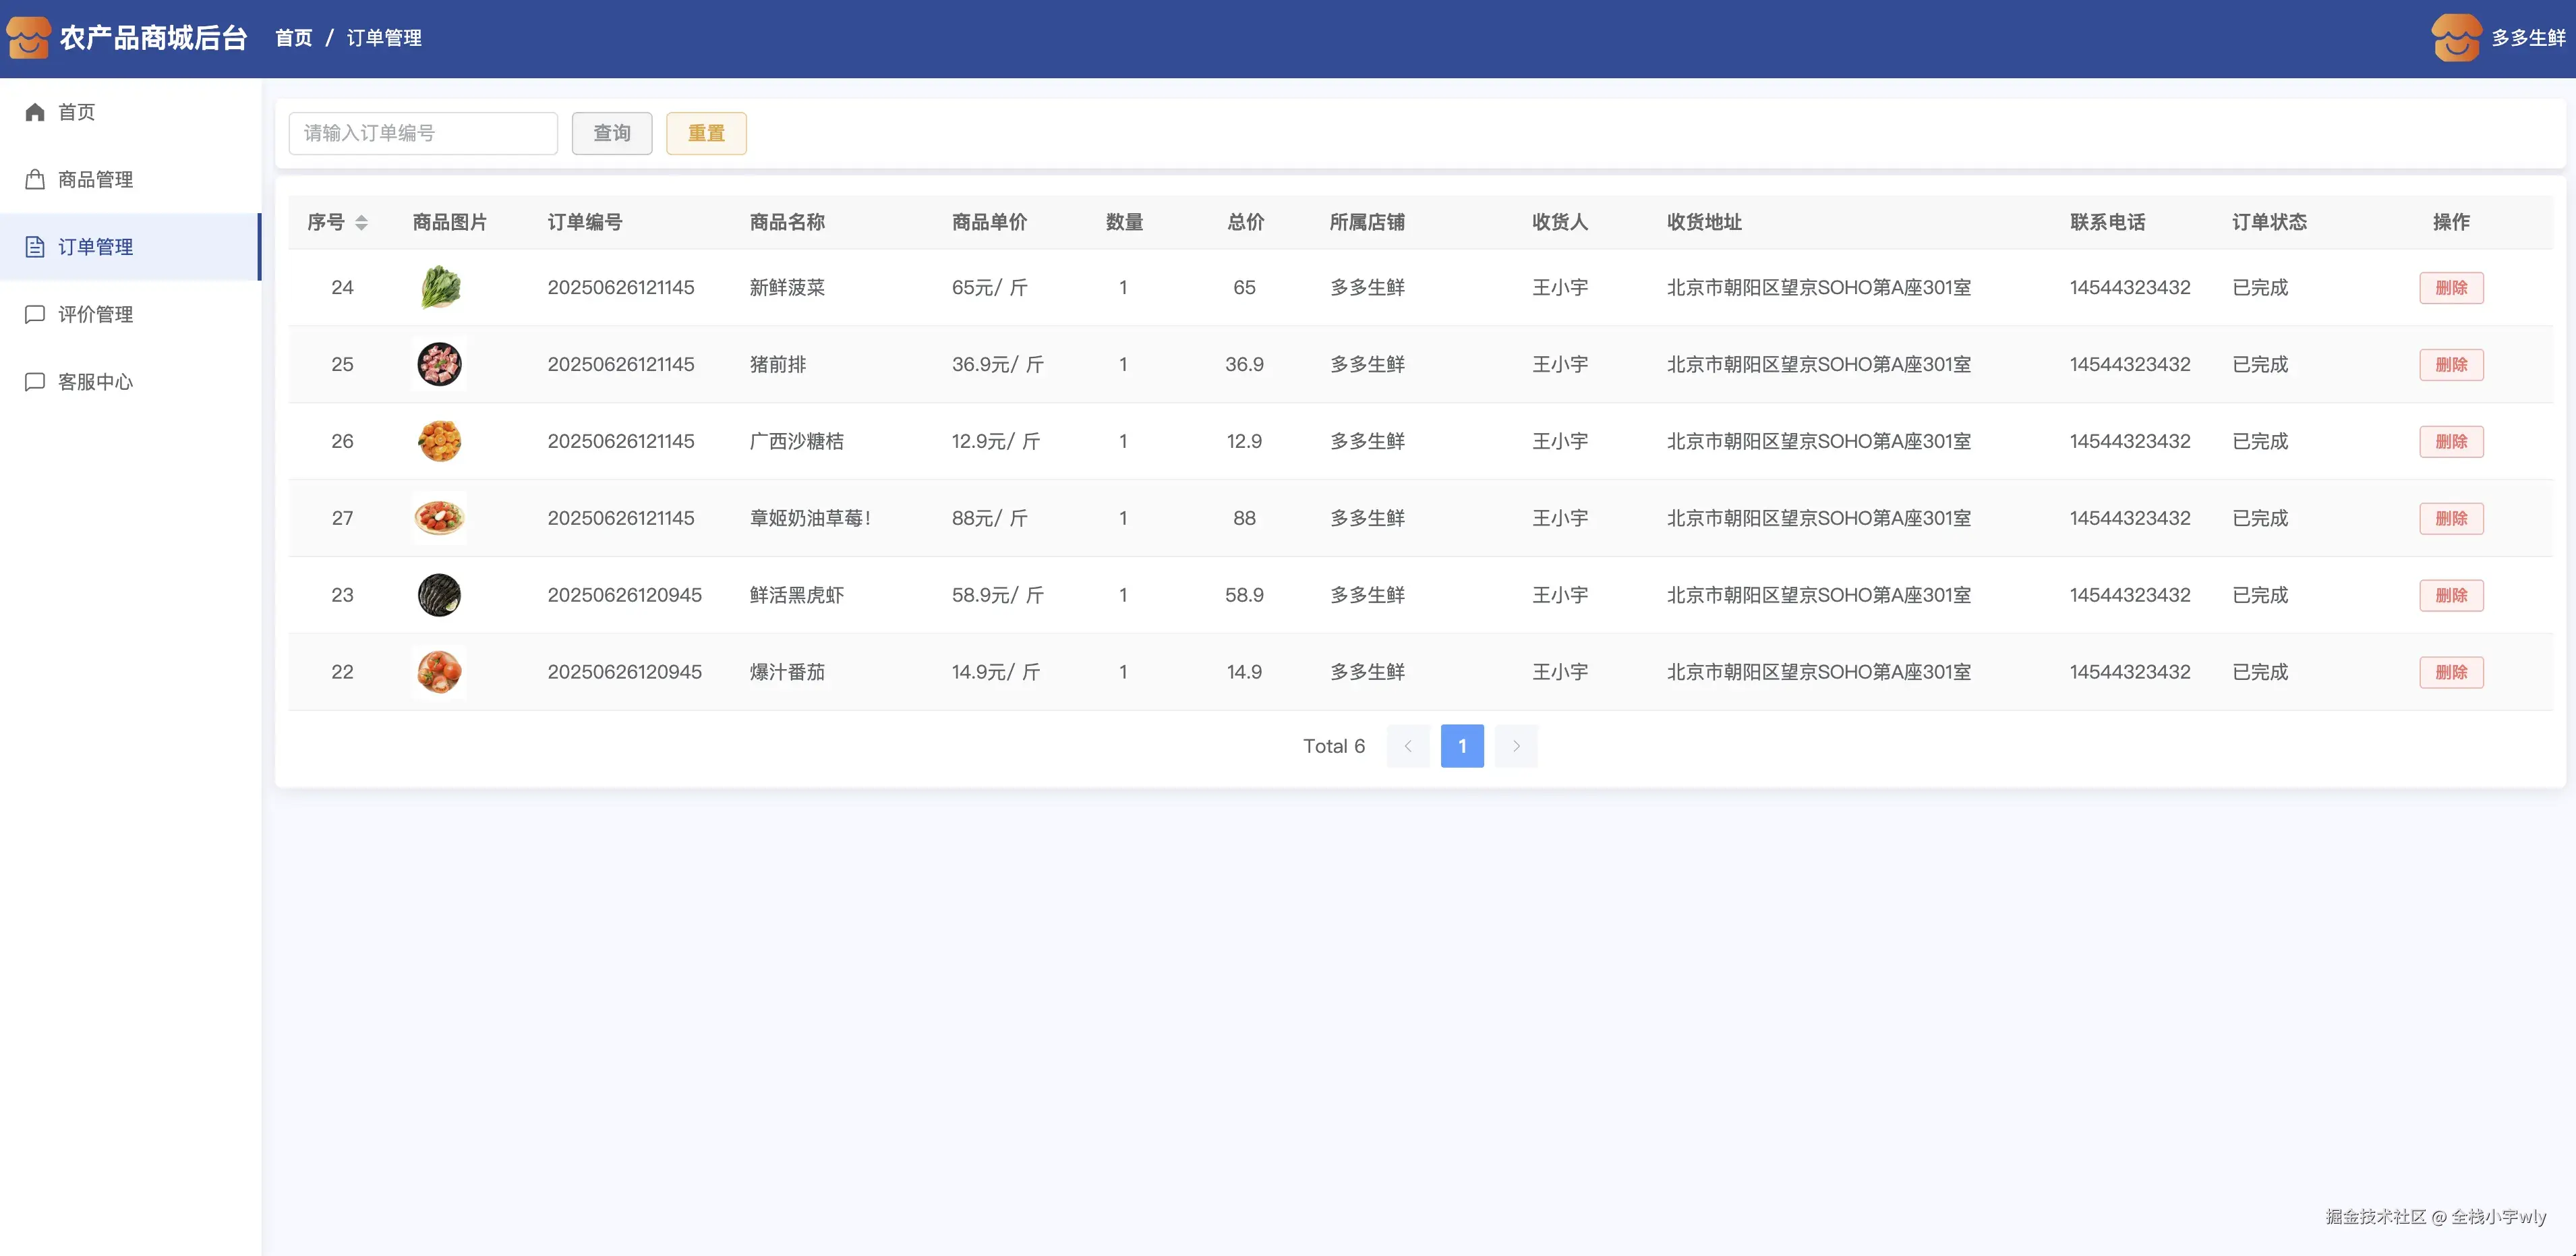This screenshot has height=1256, width=2576.
Task: Click the shop logo icon at top-left
Action: (28, 38)
